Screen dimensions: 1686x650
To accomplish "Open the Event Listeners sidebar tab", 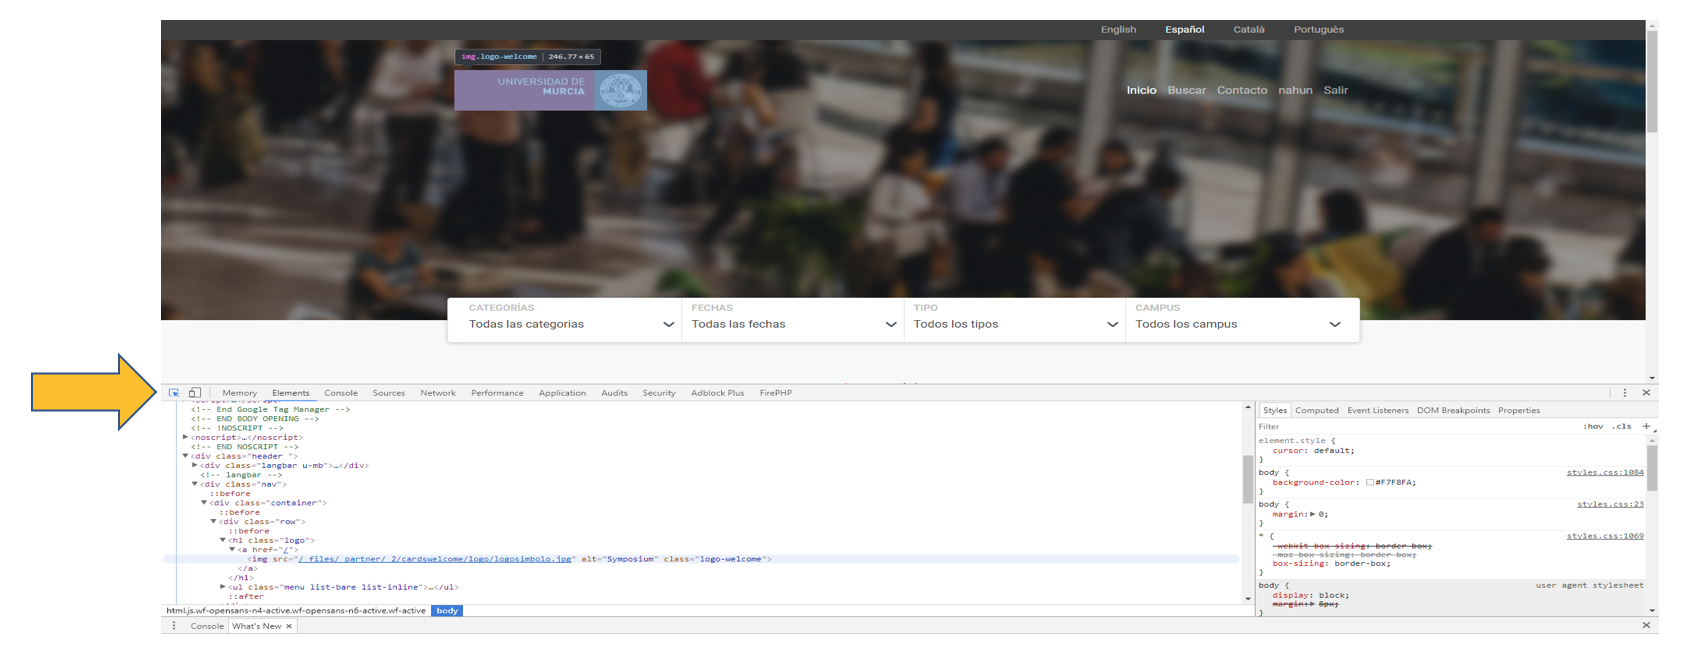I will tap(1378, 410).
